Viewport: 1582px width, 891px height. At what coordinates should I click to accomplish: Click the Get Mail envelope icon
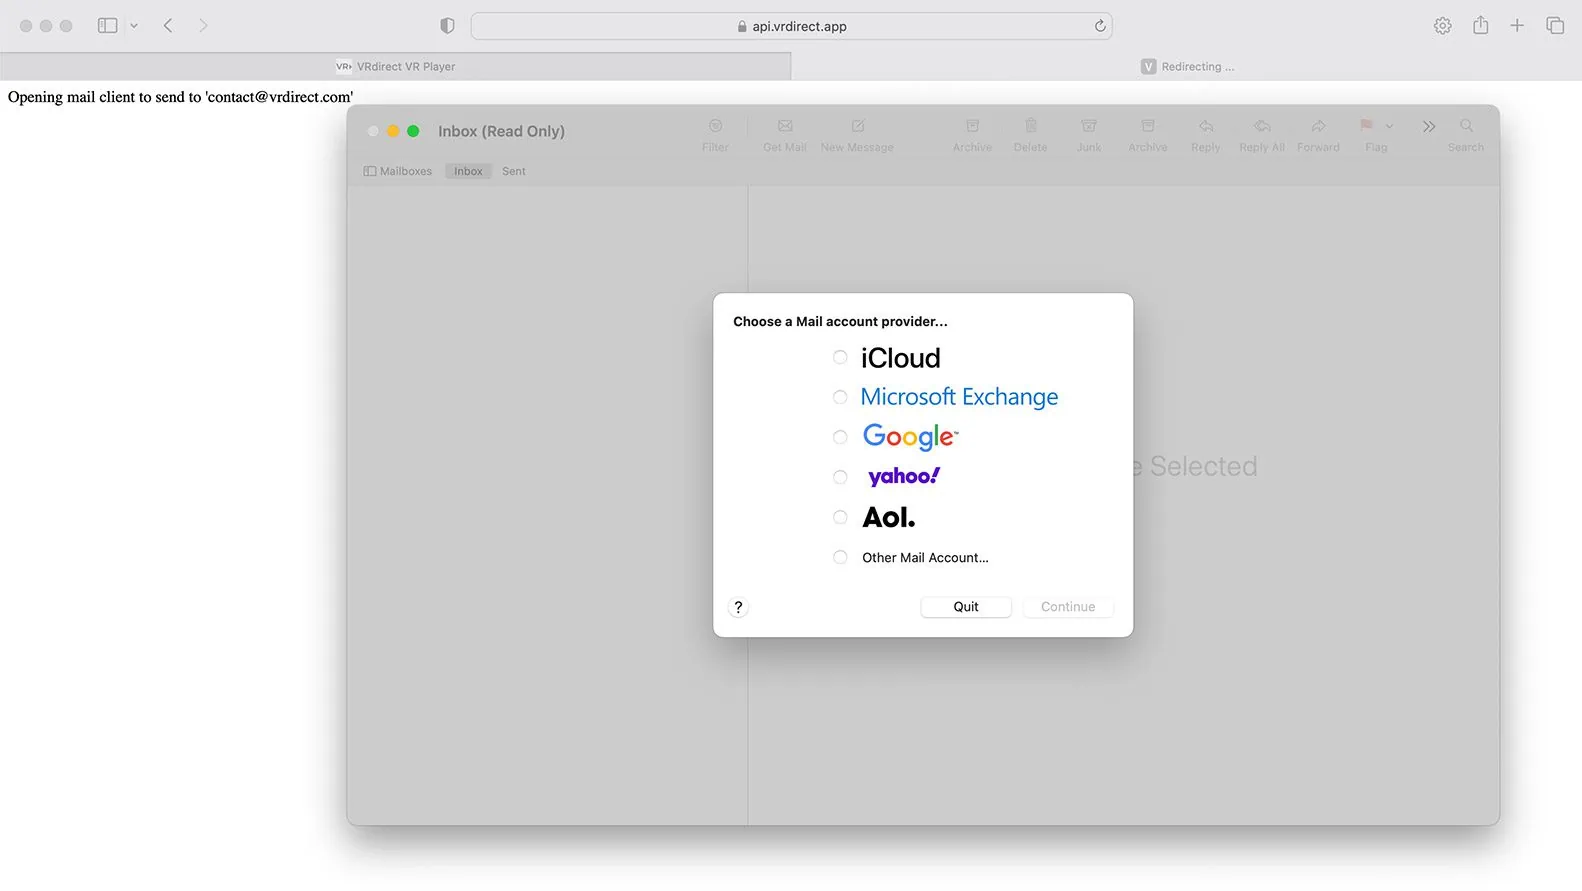tap(785, 126)
